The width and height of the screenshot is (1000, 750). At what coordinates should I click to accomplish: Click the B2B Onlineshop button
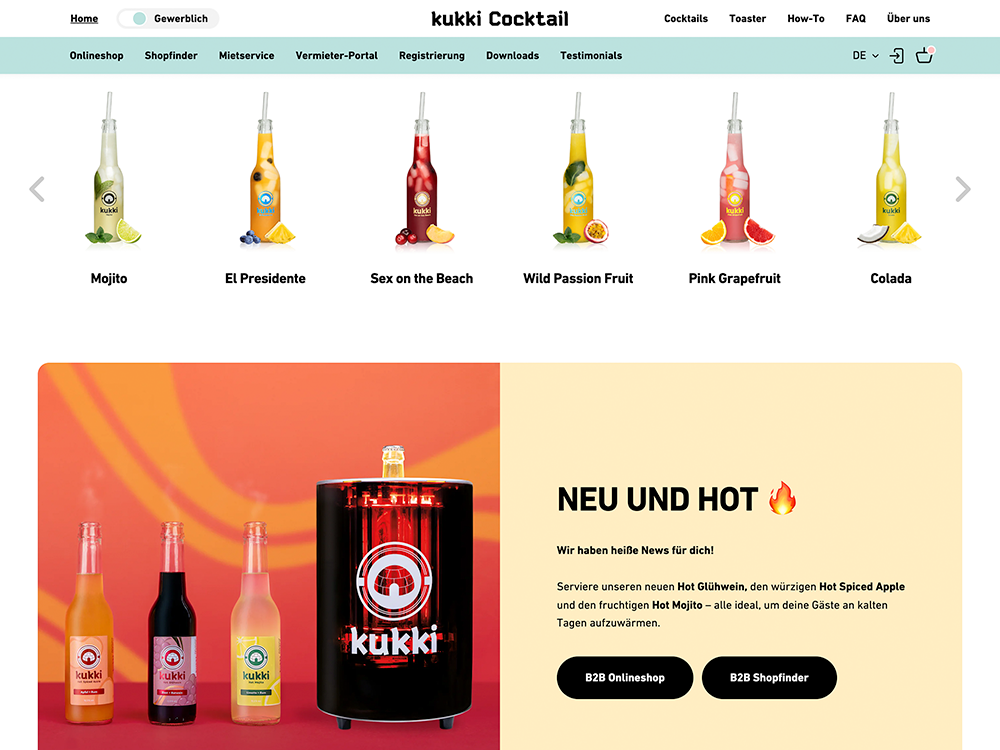(x=625, y=677)
